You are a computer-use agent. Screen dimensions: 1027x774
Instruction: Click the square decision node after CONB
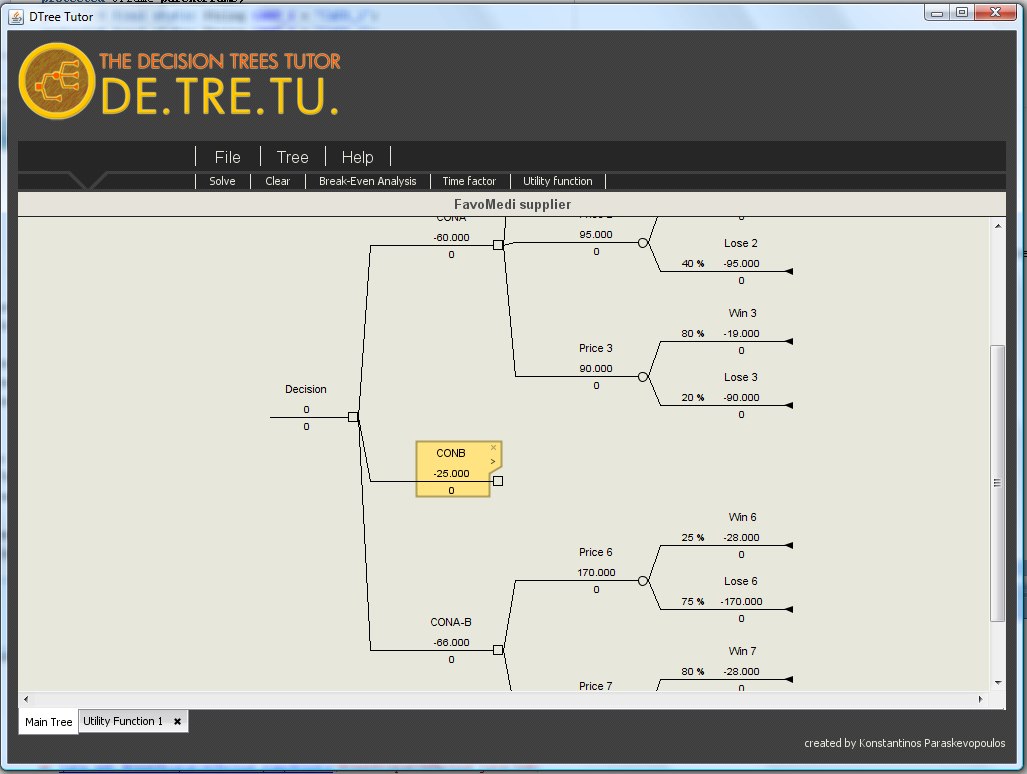point(498,481)
